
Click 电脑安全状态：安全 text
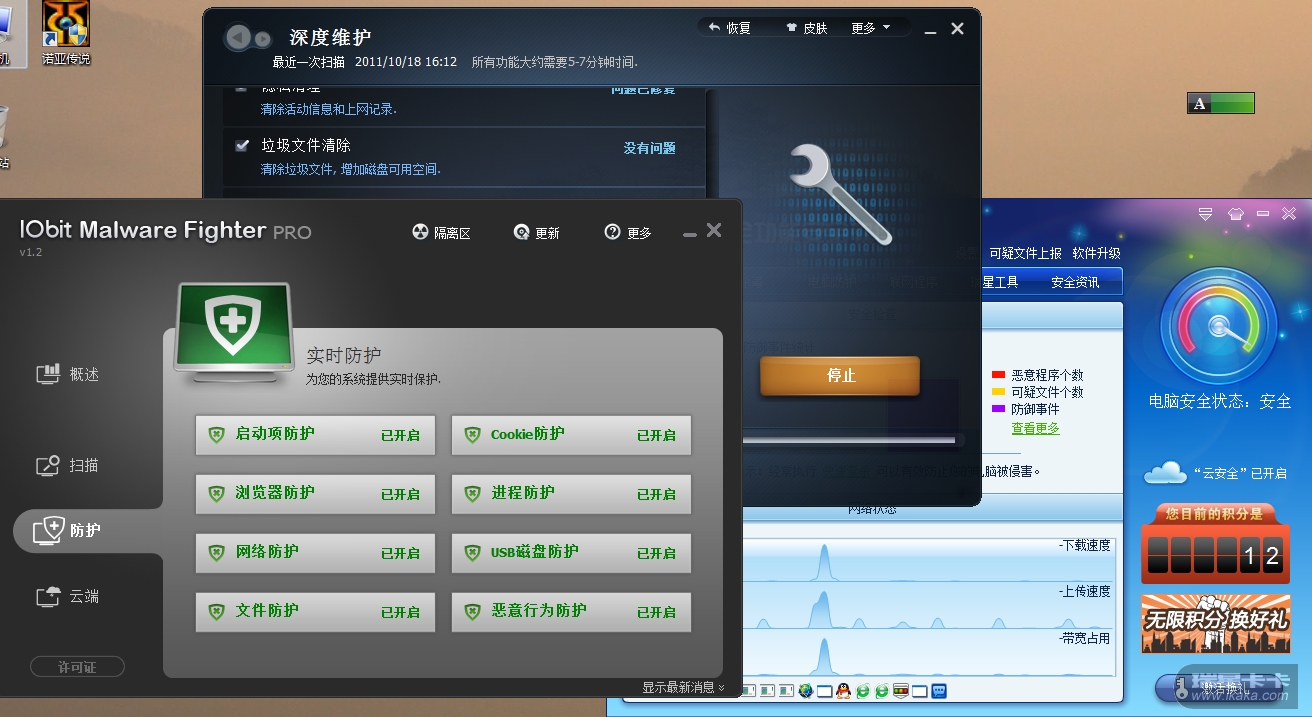click(x=1219, y=401)
